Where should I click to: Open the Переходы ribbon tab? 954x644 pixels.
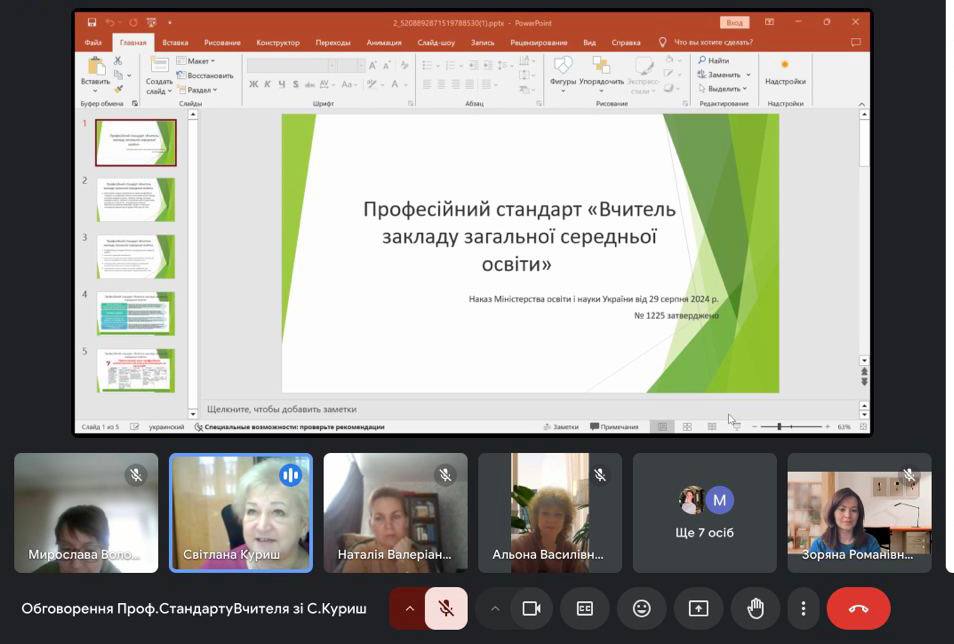pyautogui.click(x=333, y=43)
